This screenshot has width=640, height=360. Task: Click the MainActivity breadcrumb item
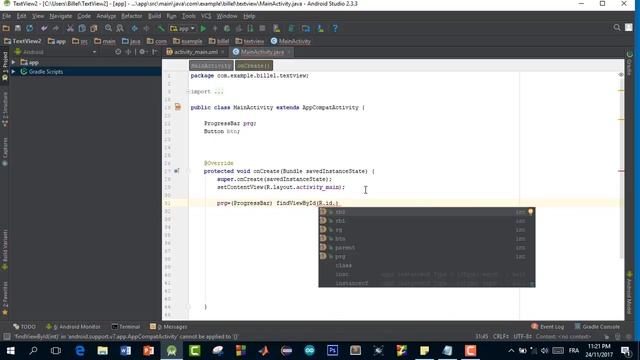coord(291,41)
